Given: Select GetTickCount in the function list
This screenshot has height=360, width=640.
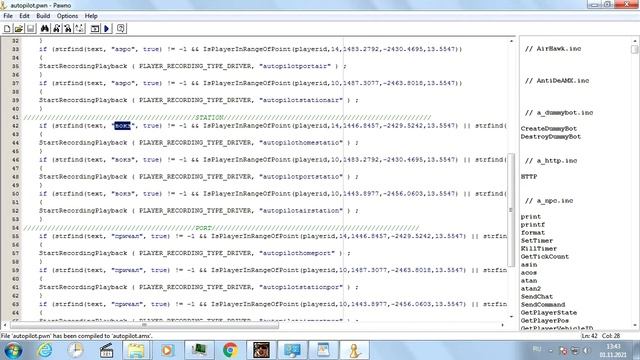Looking at the screenshot, I should (544, 257).
